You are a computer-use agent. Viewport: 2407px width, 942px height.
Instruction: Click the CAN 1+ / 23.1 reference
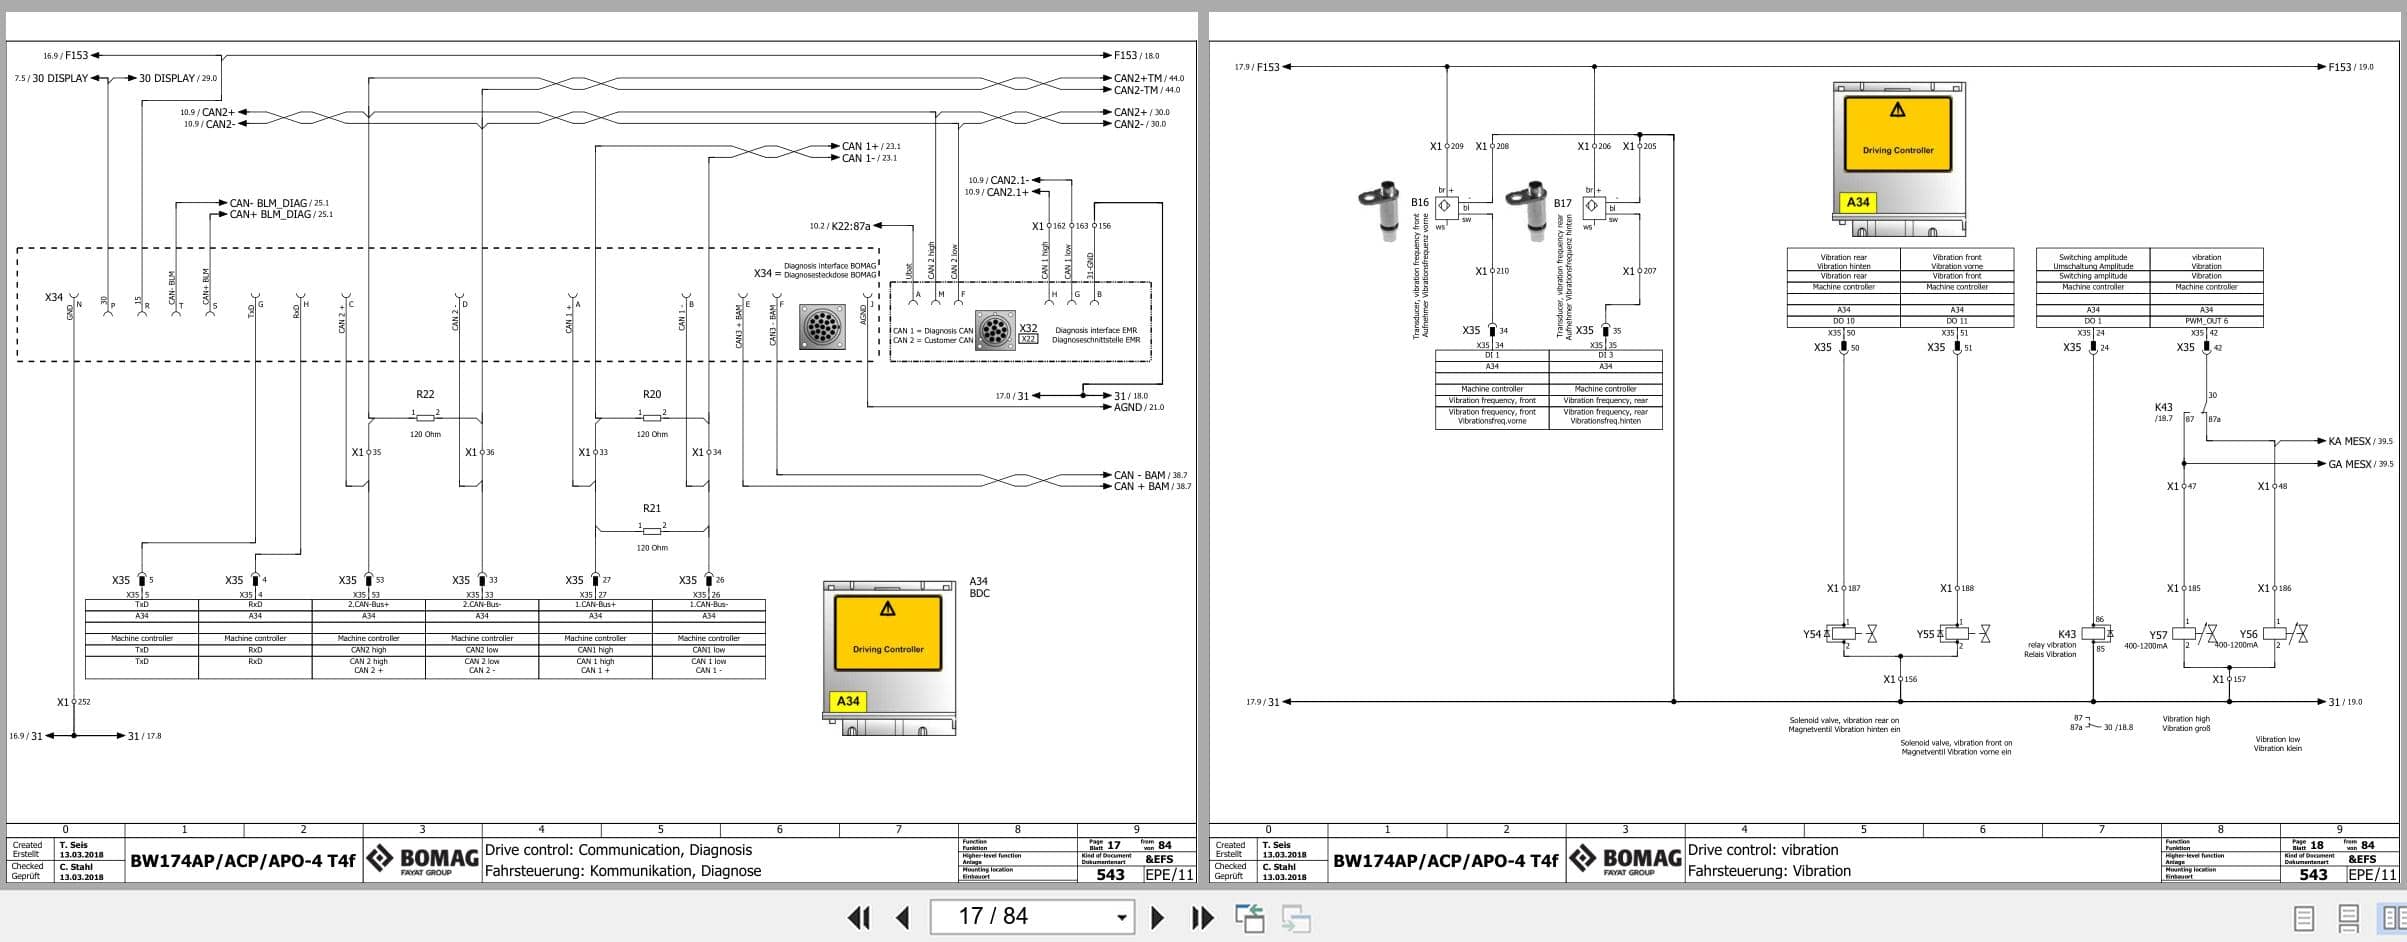pyautogui.click(x=871, y=146)
